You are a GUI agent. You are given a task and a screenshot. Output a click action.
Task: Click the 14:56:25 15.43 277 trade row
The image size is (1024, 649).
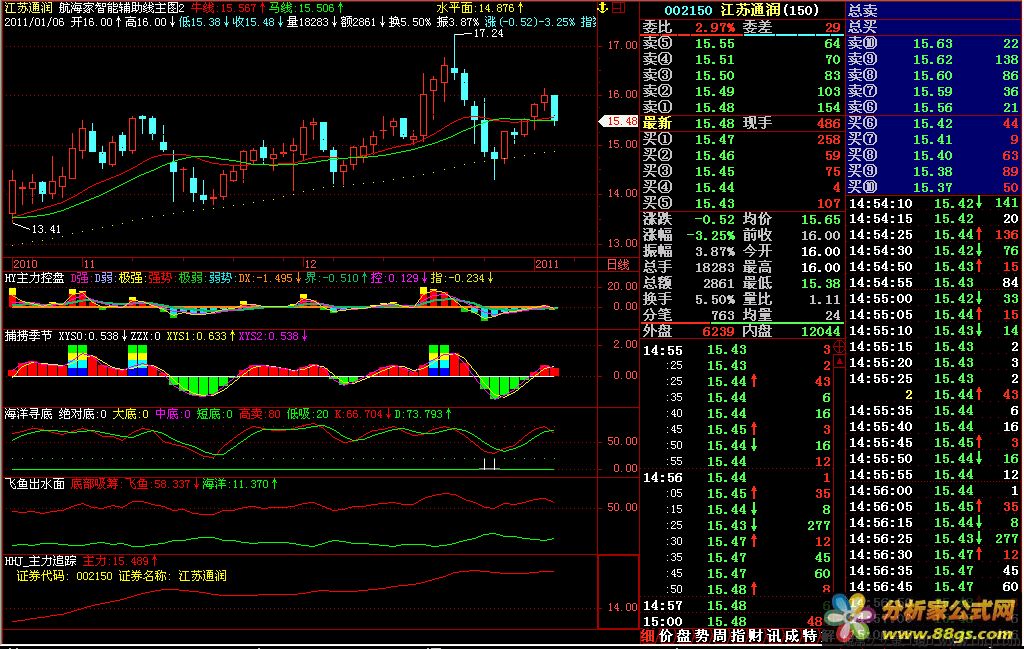pos(934,539)
